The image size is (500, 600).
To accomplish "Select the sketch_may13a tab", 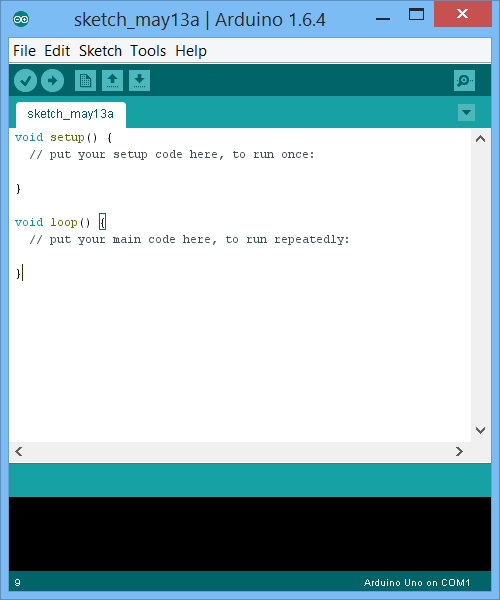I will (71, 114).
